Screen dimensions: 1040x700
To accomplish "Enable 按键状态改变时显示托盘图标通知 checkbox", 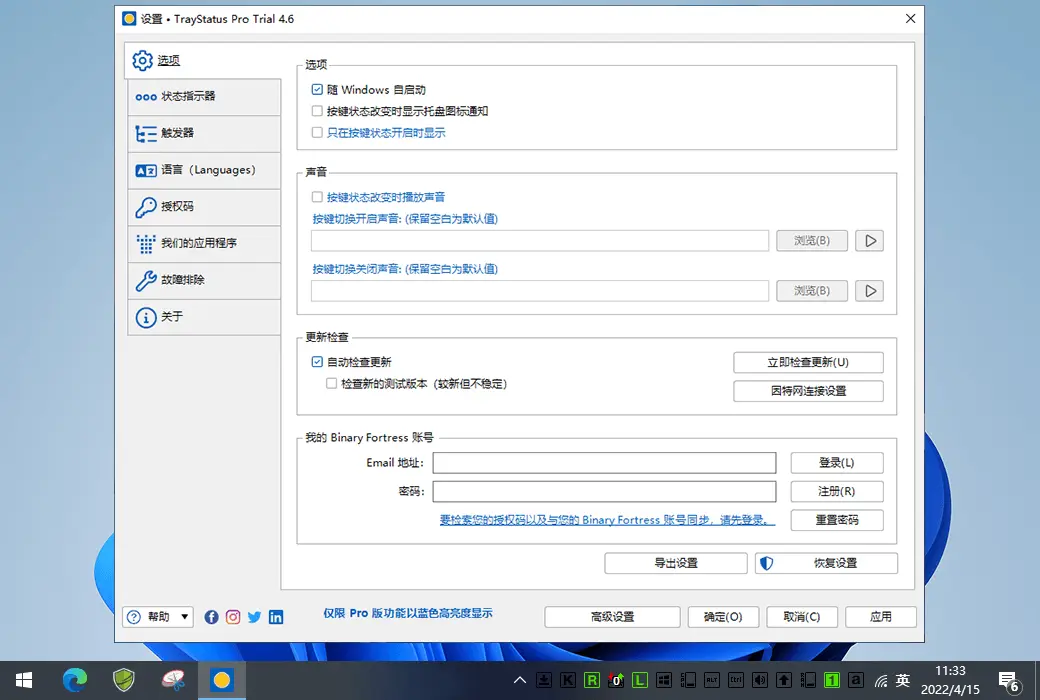I will coord(317,111).
